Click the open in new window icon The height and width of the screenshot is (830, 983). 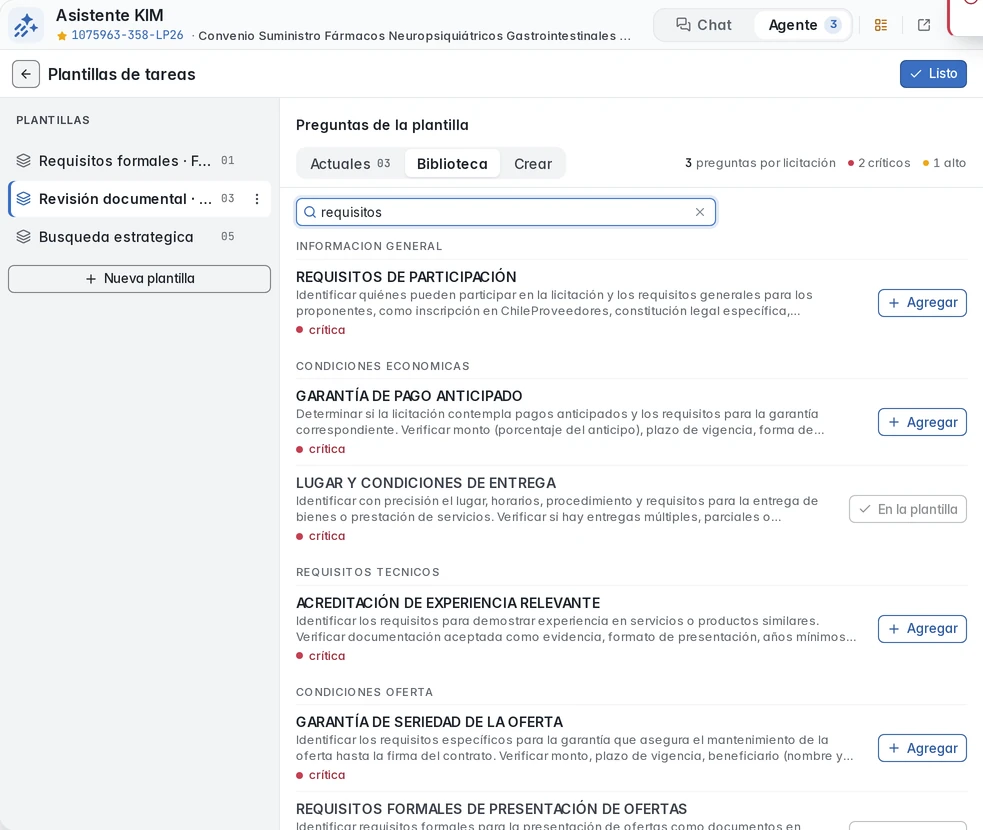[x=923, y=25]
